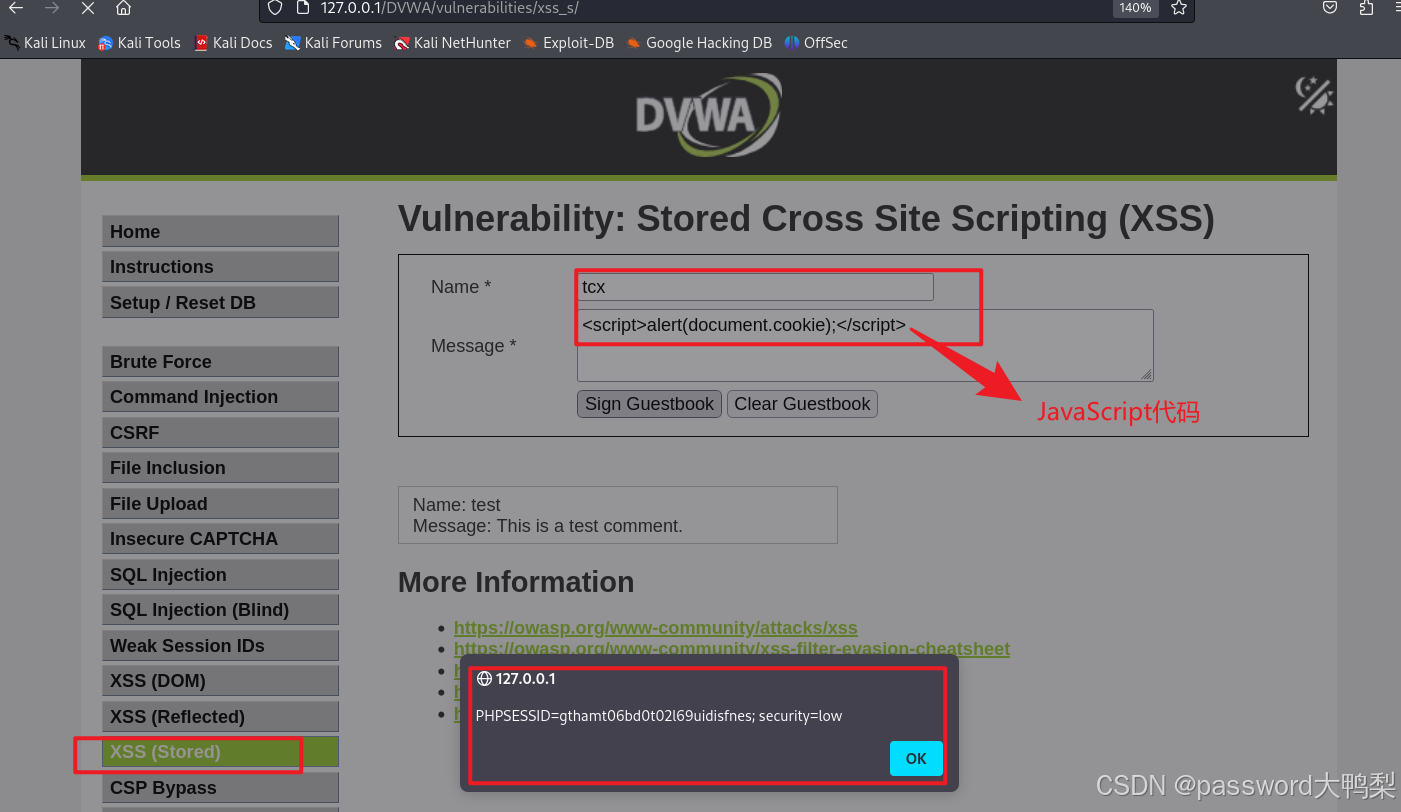Open Setup / Reset DB page

point(220,302)
